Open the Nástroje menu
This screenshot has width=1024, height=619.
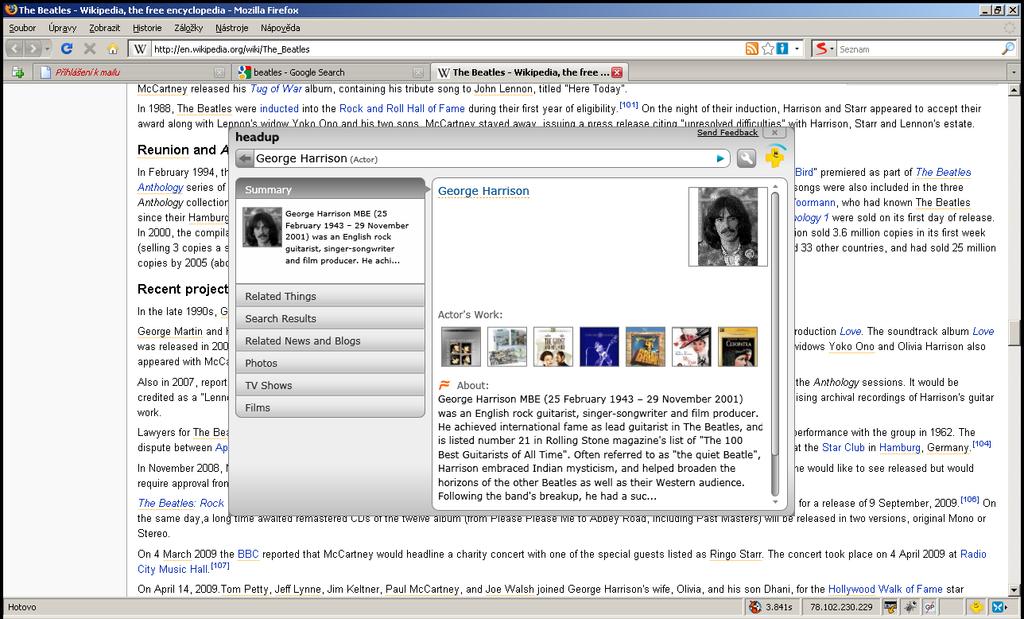coord(232,28)
